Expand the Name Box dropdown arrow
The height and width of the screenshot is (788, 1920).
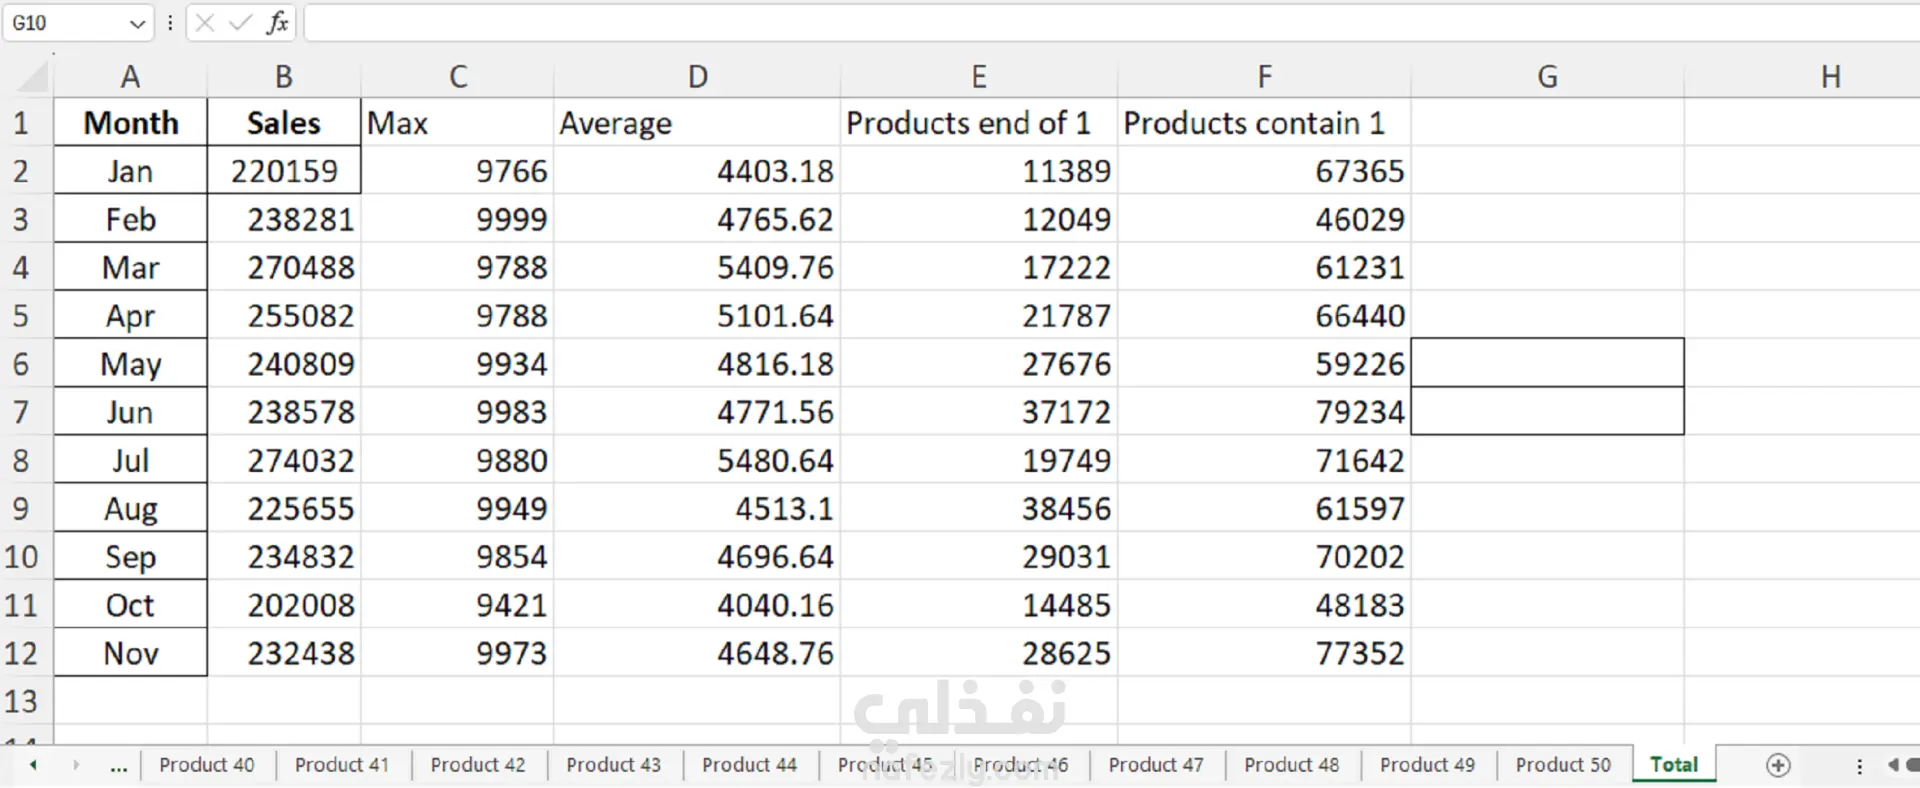pos(138,24)
